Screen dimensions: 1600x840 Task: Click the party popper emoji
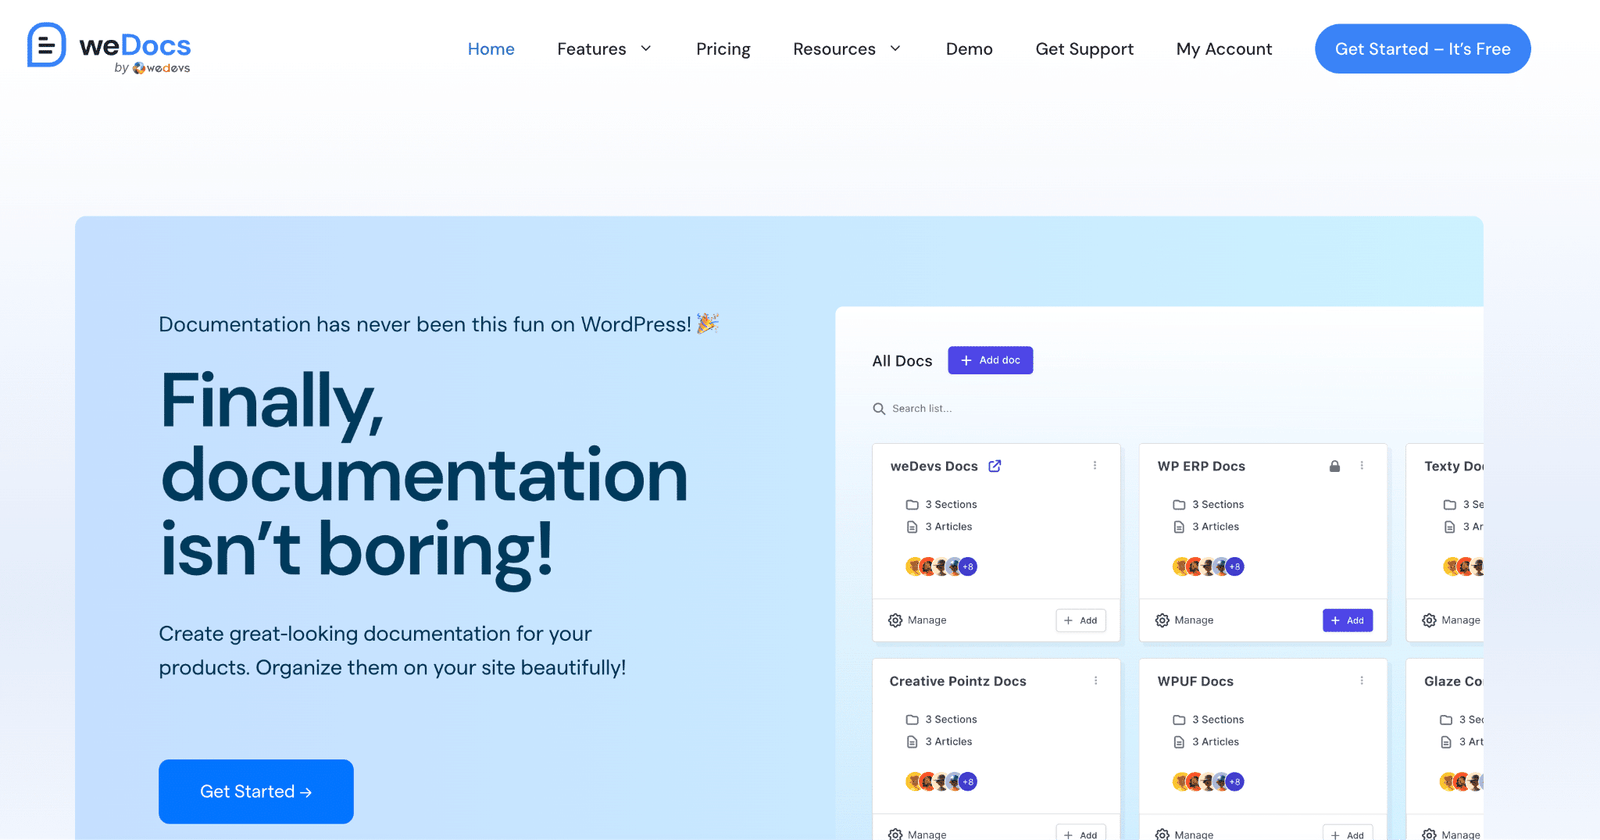[x=708, y=322]
